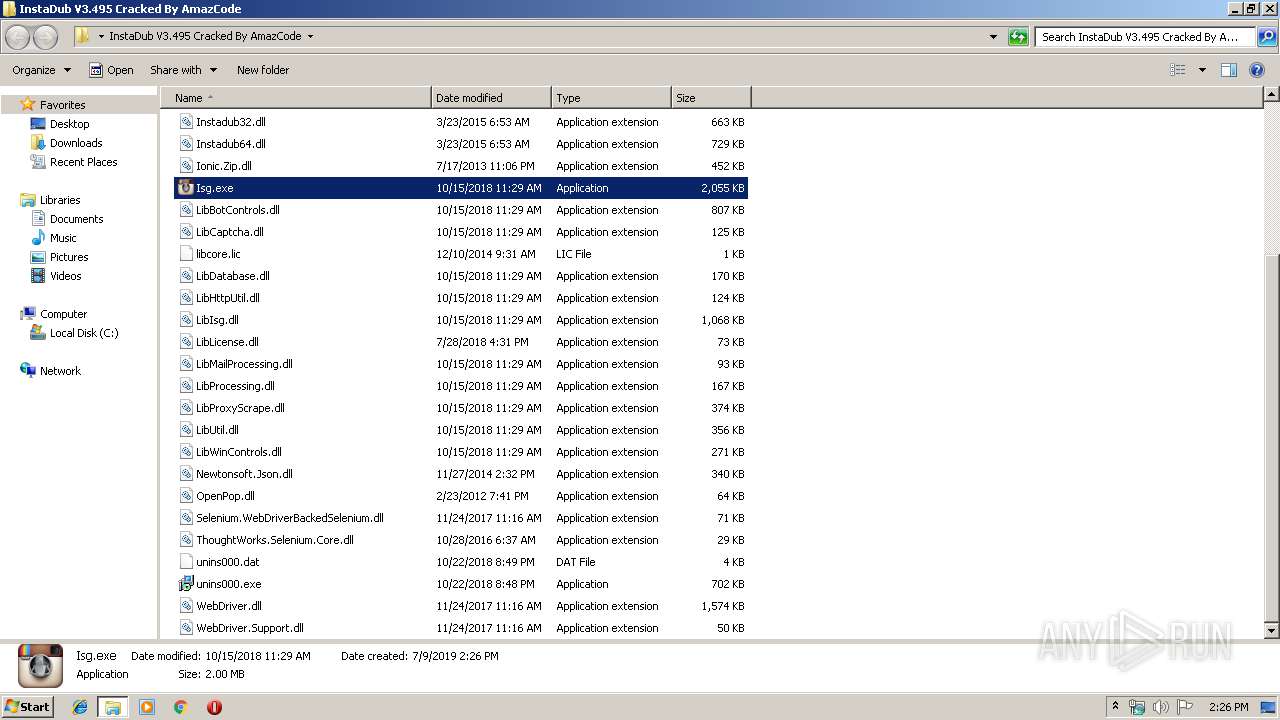Viewport: 1280px width, 720px height.
Task: Open the Start menu
Action: 27,706
